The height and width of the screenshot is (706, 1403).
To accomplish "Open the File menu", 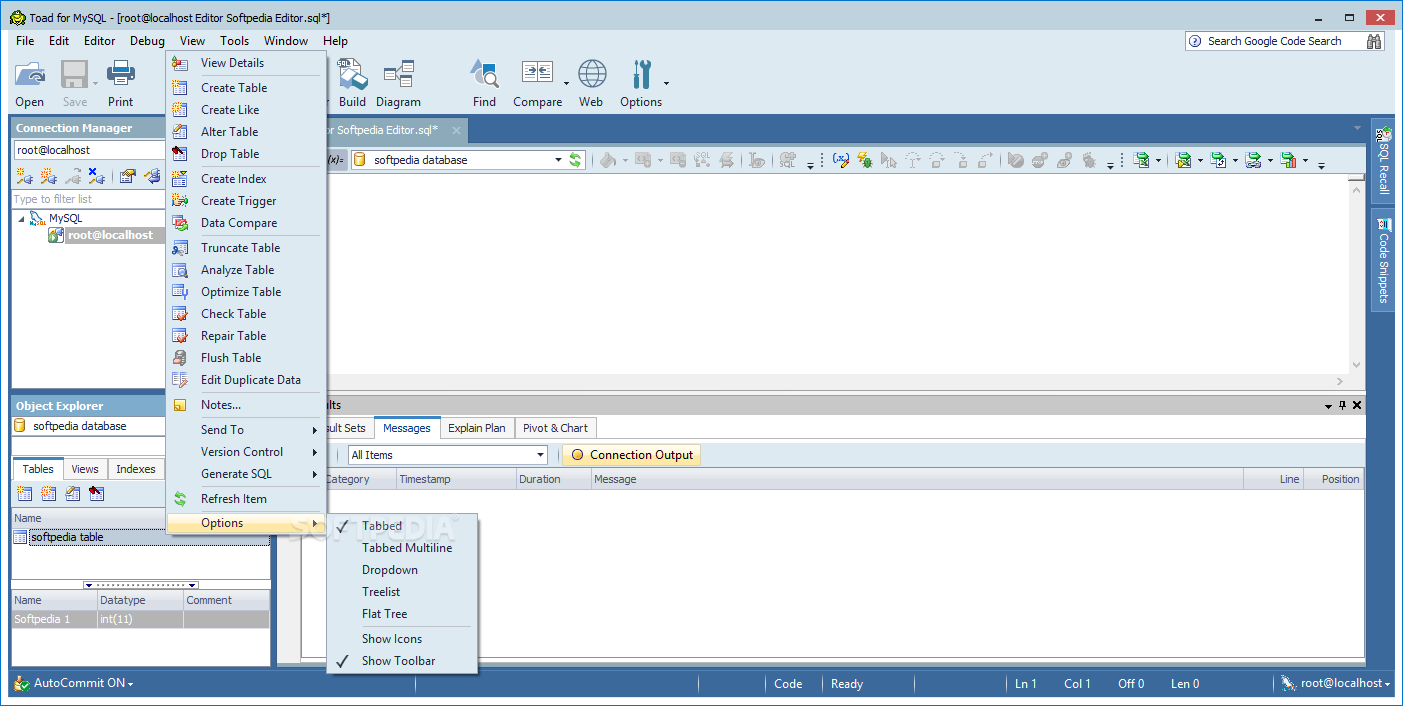I will pos(25,41).
